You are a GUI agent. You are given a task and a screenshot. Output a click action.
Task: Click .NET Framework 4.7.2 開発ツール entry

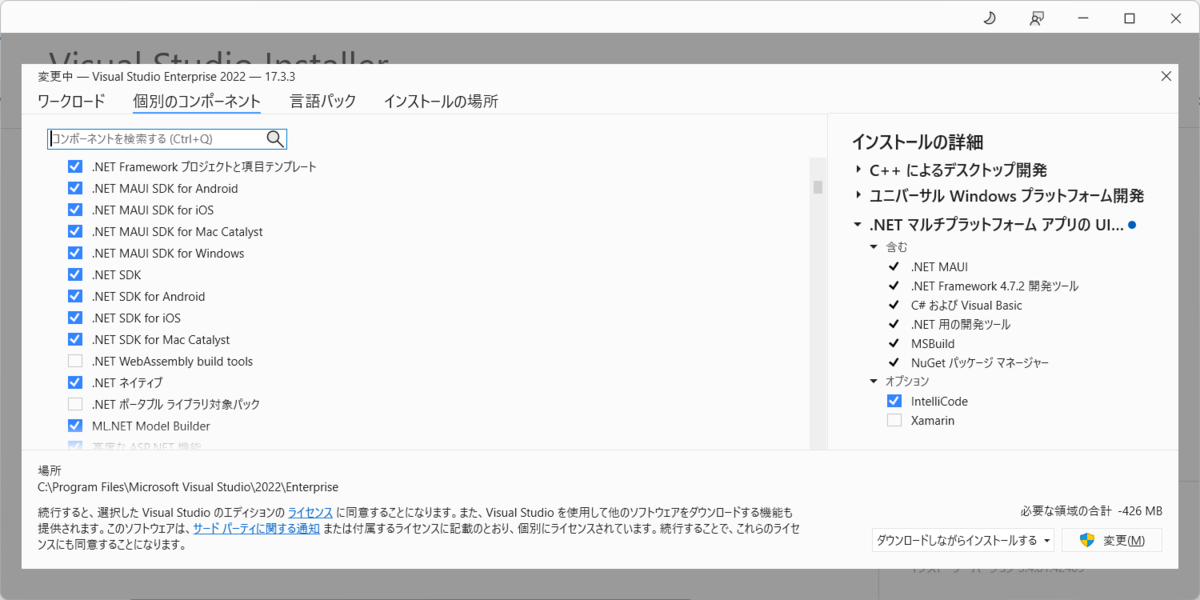tap(994, 286)
